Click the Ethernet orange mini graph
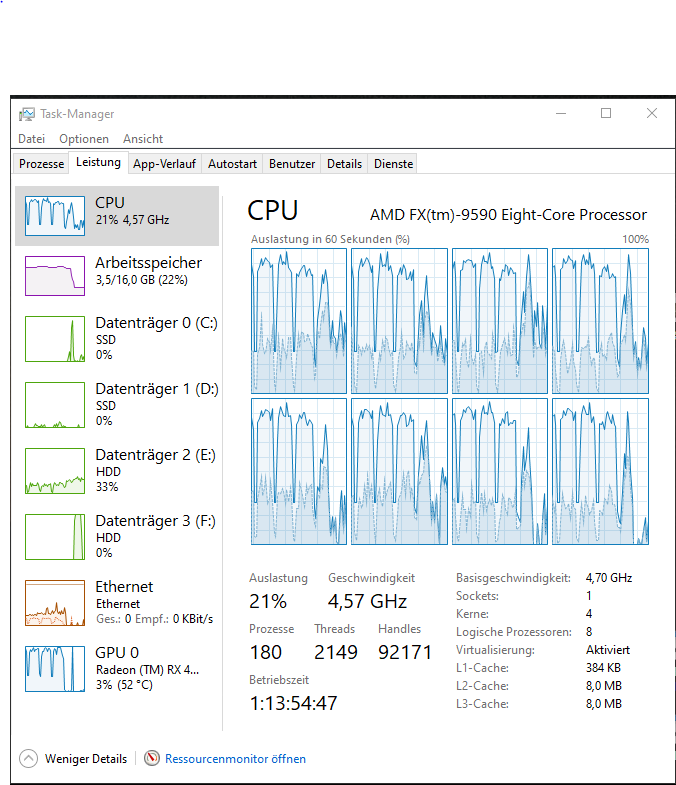This screenshot has height=785, width=676. pyautogui.click(x=55, y=603)
